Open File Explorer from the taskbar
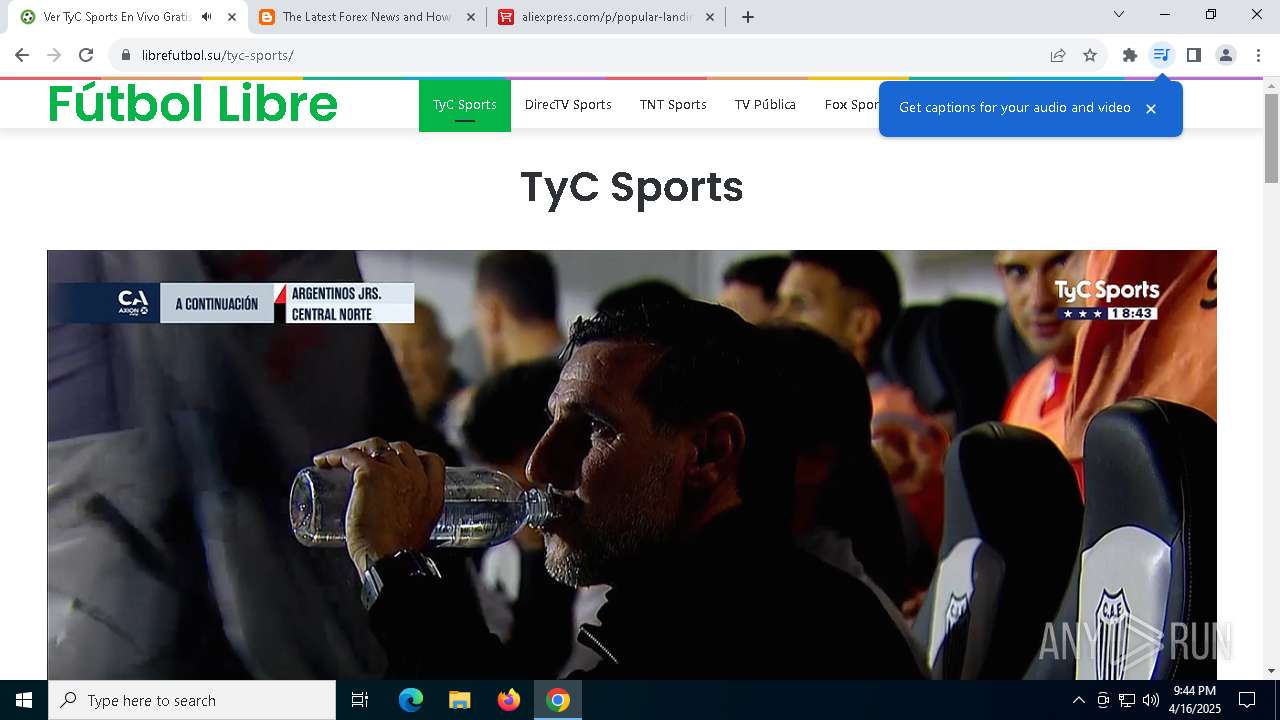Screen dimensions: 1280x720 [x=459, y=700]
